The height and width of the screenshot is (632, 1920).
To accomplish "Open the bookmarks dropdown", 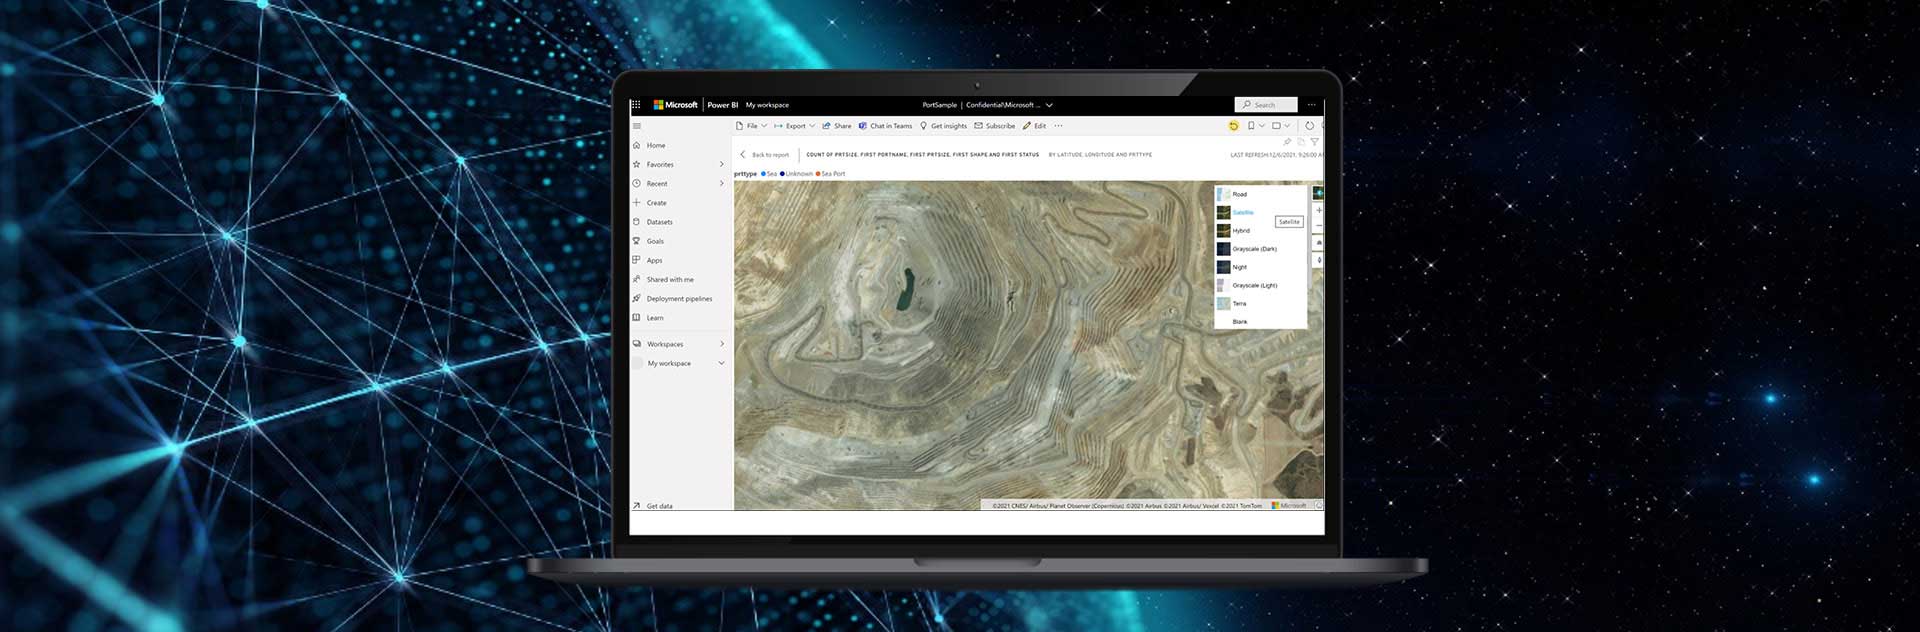I will coord(1256,126).
